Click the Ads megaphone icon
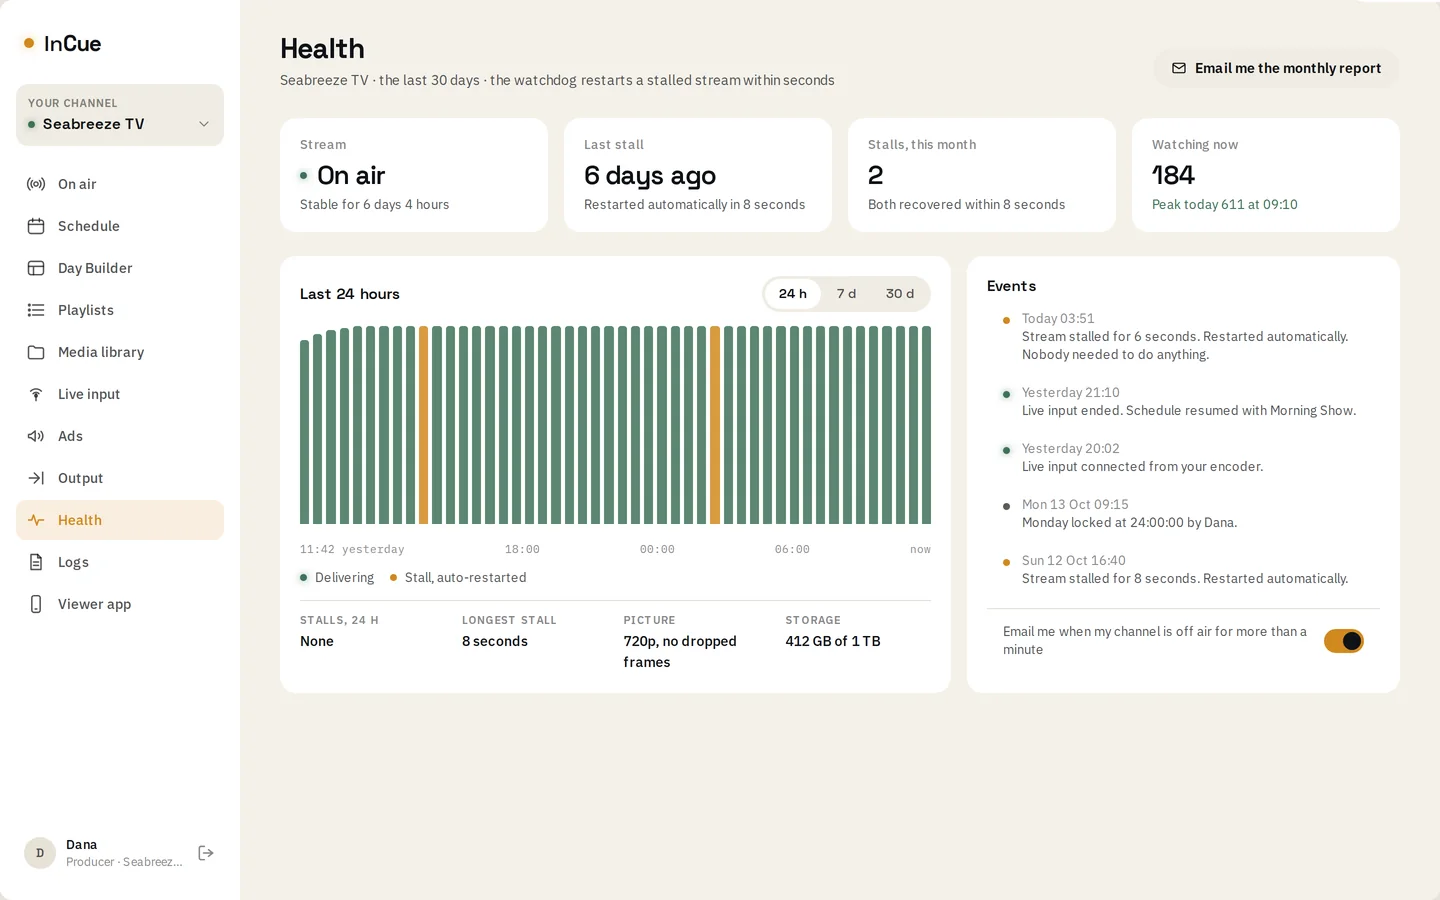Screen dimensions: 1440x900 pyautogui.click(x=36, y=436)
